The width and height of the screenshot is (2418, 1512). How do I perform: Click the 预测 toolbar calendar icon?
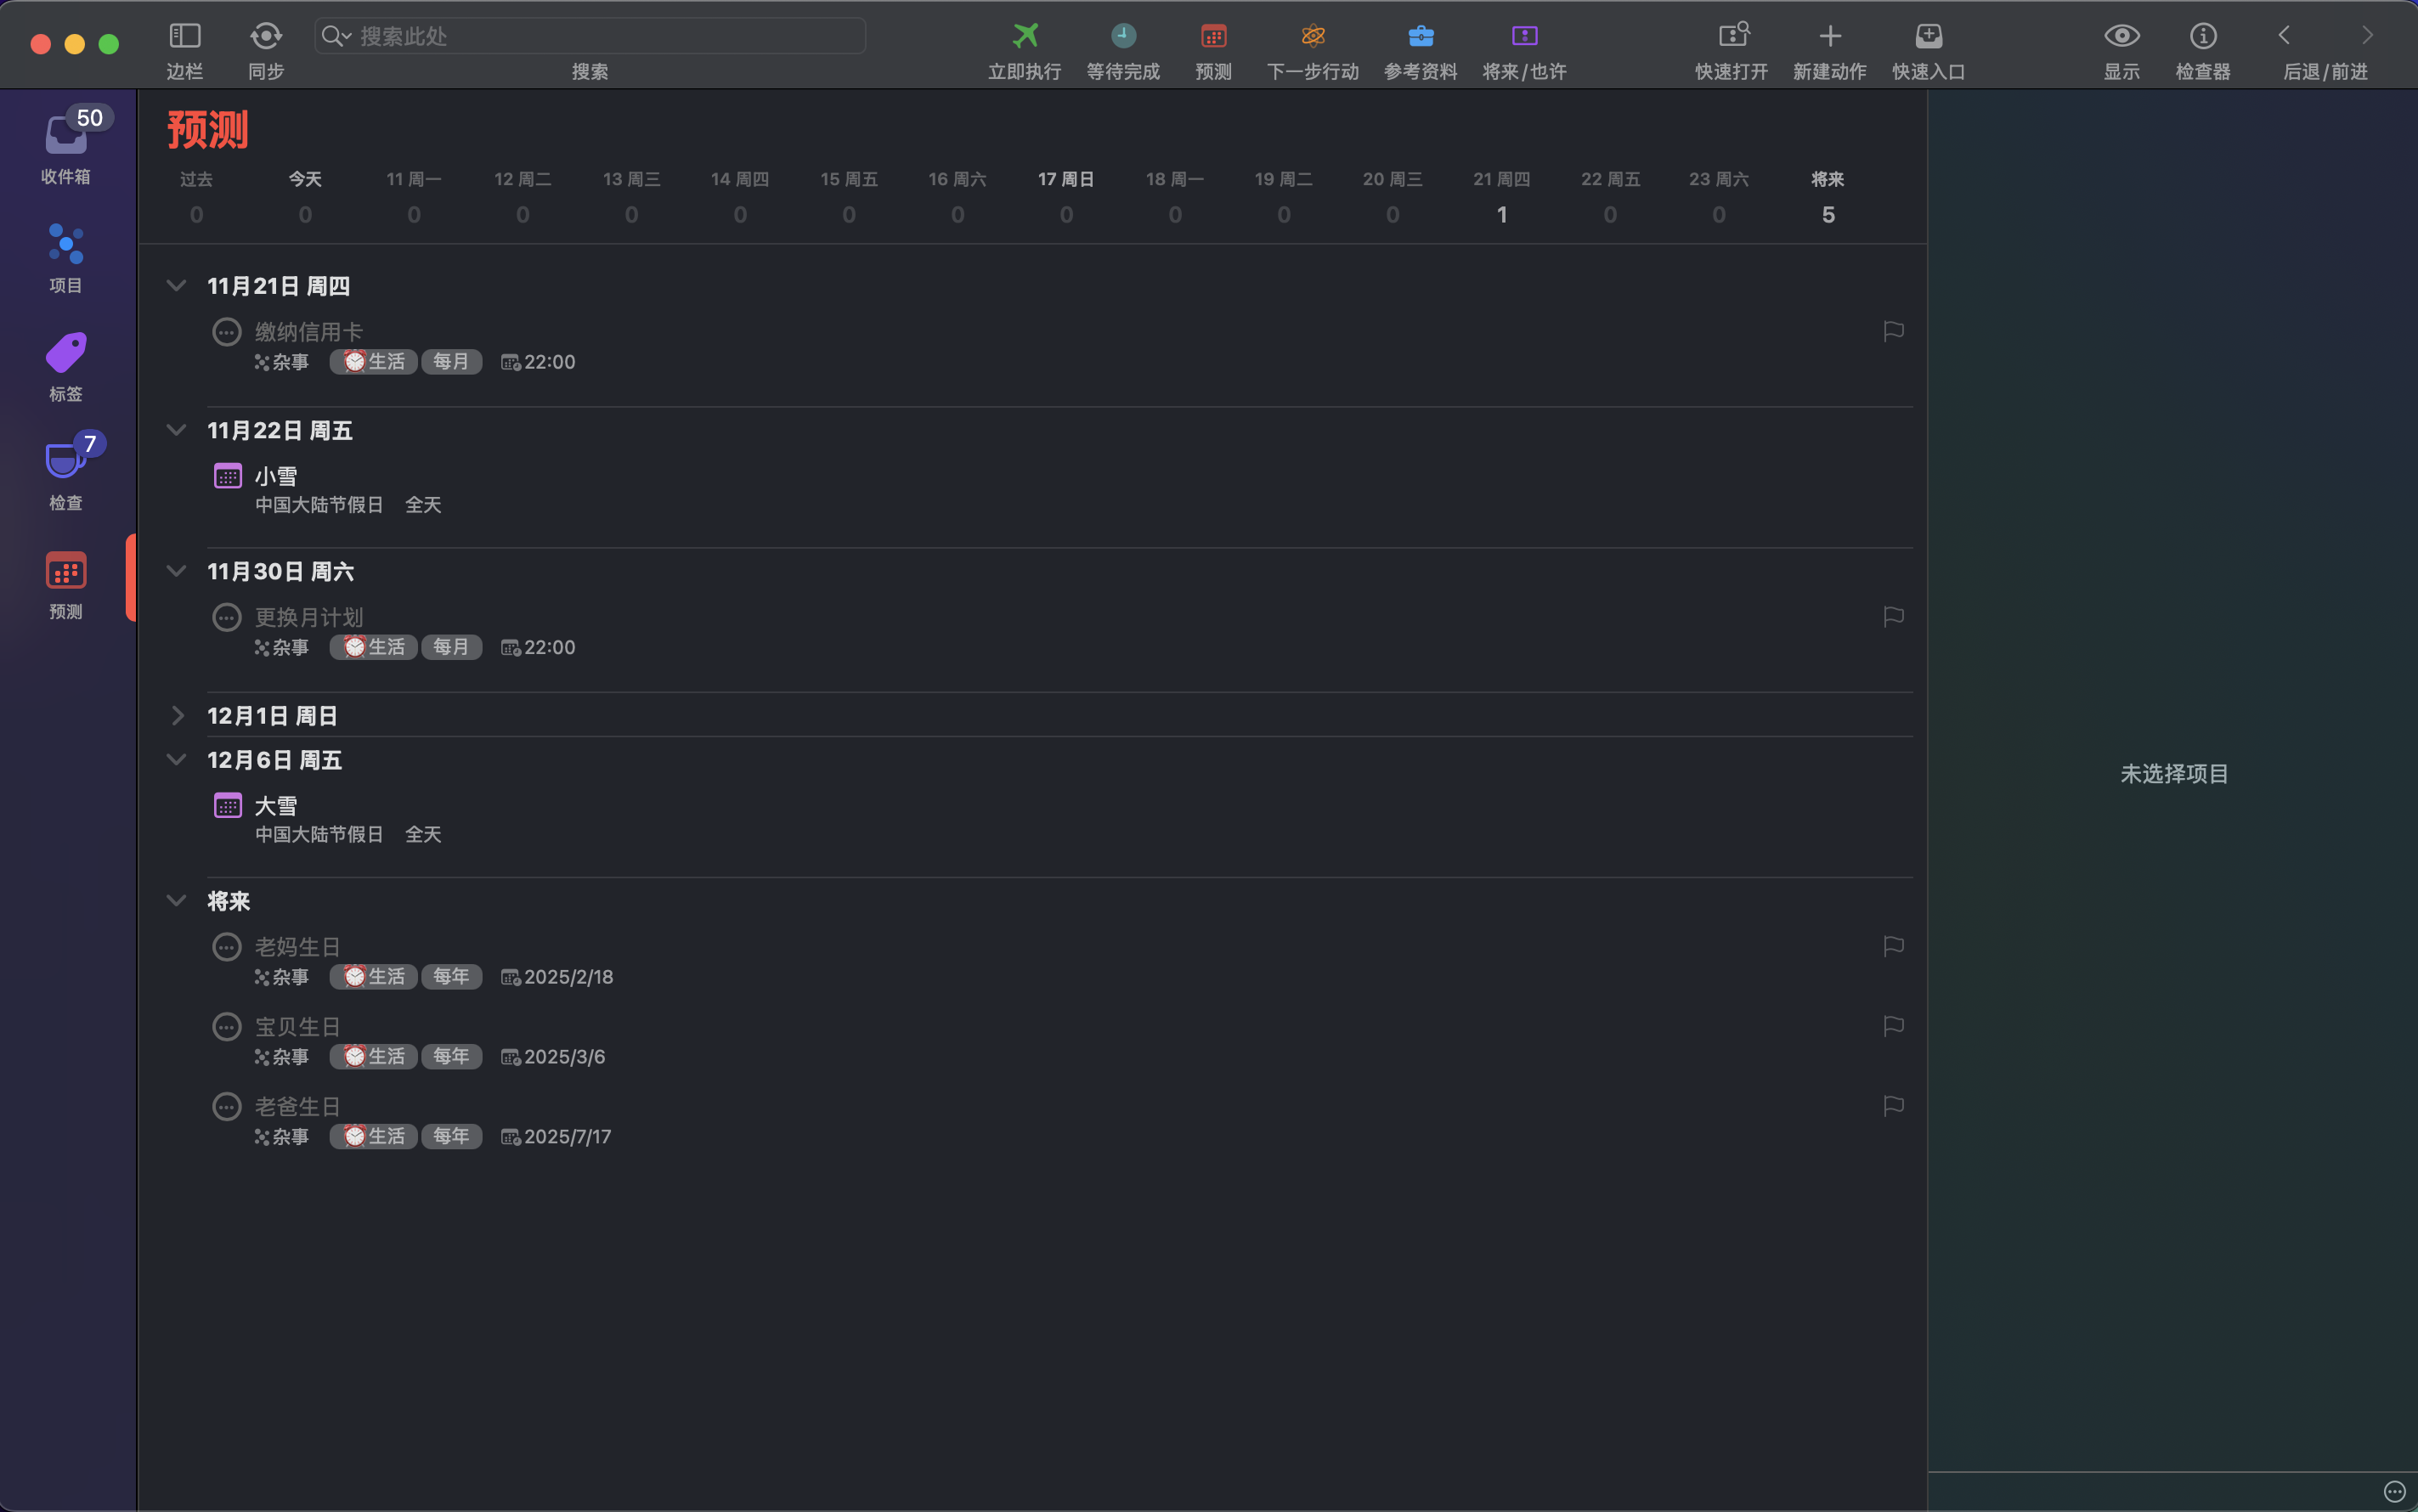click(x=1213, y=36)
